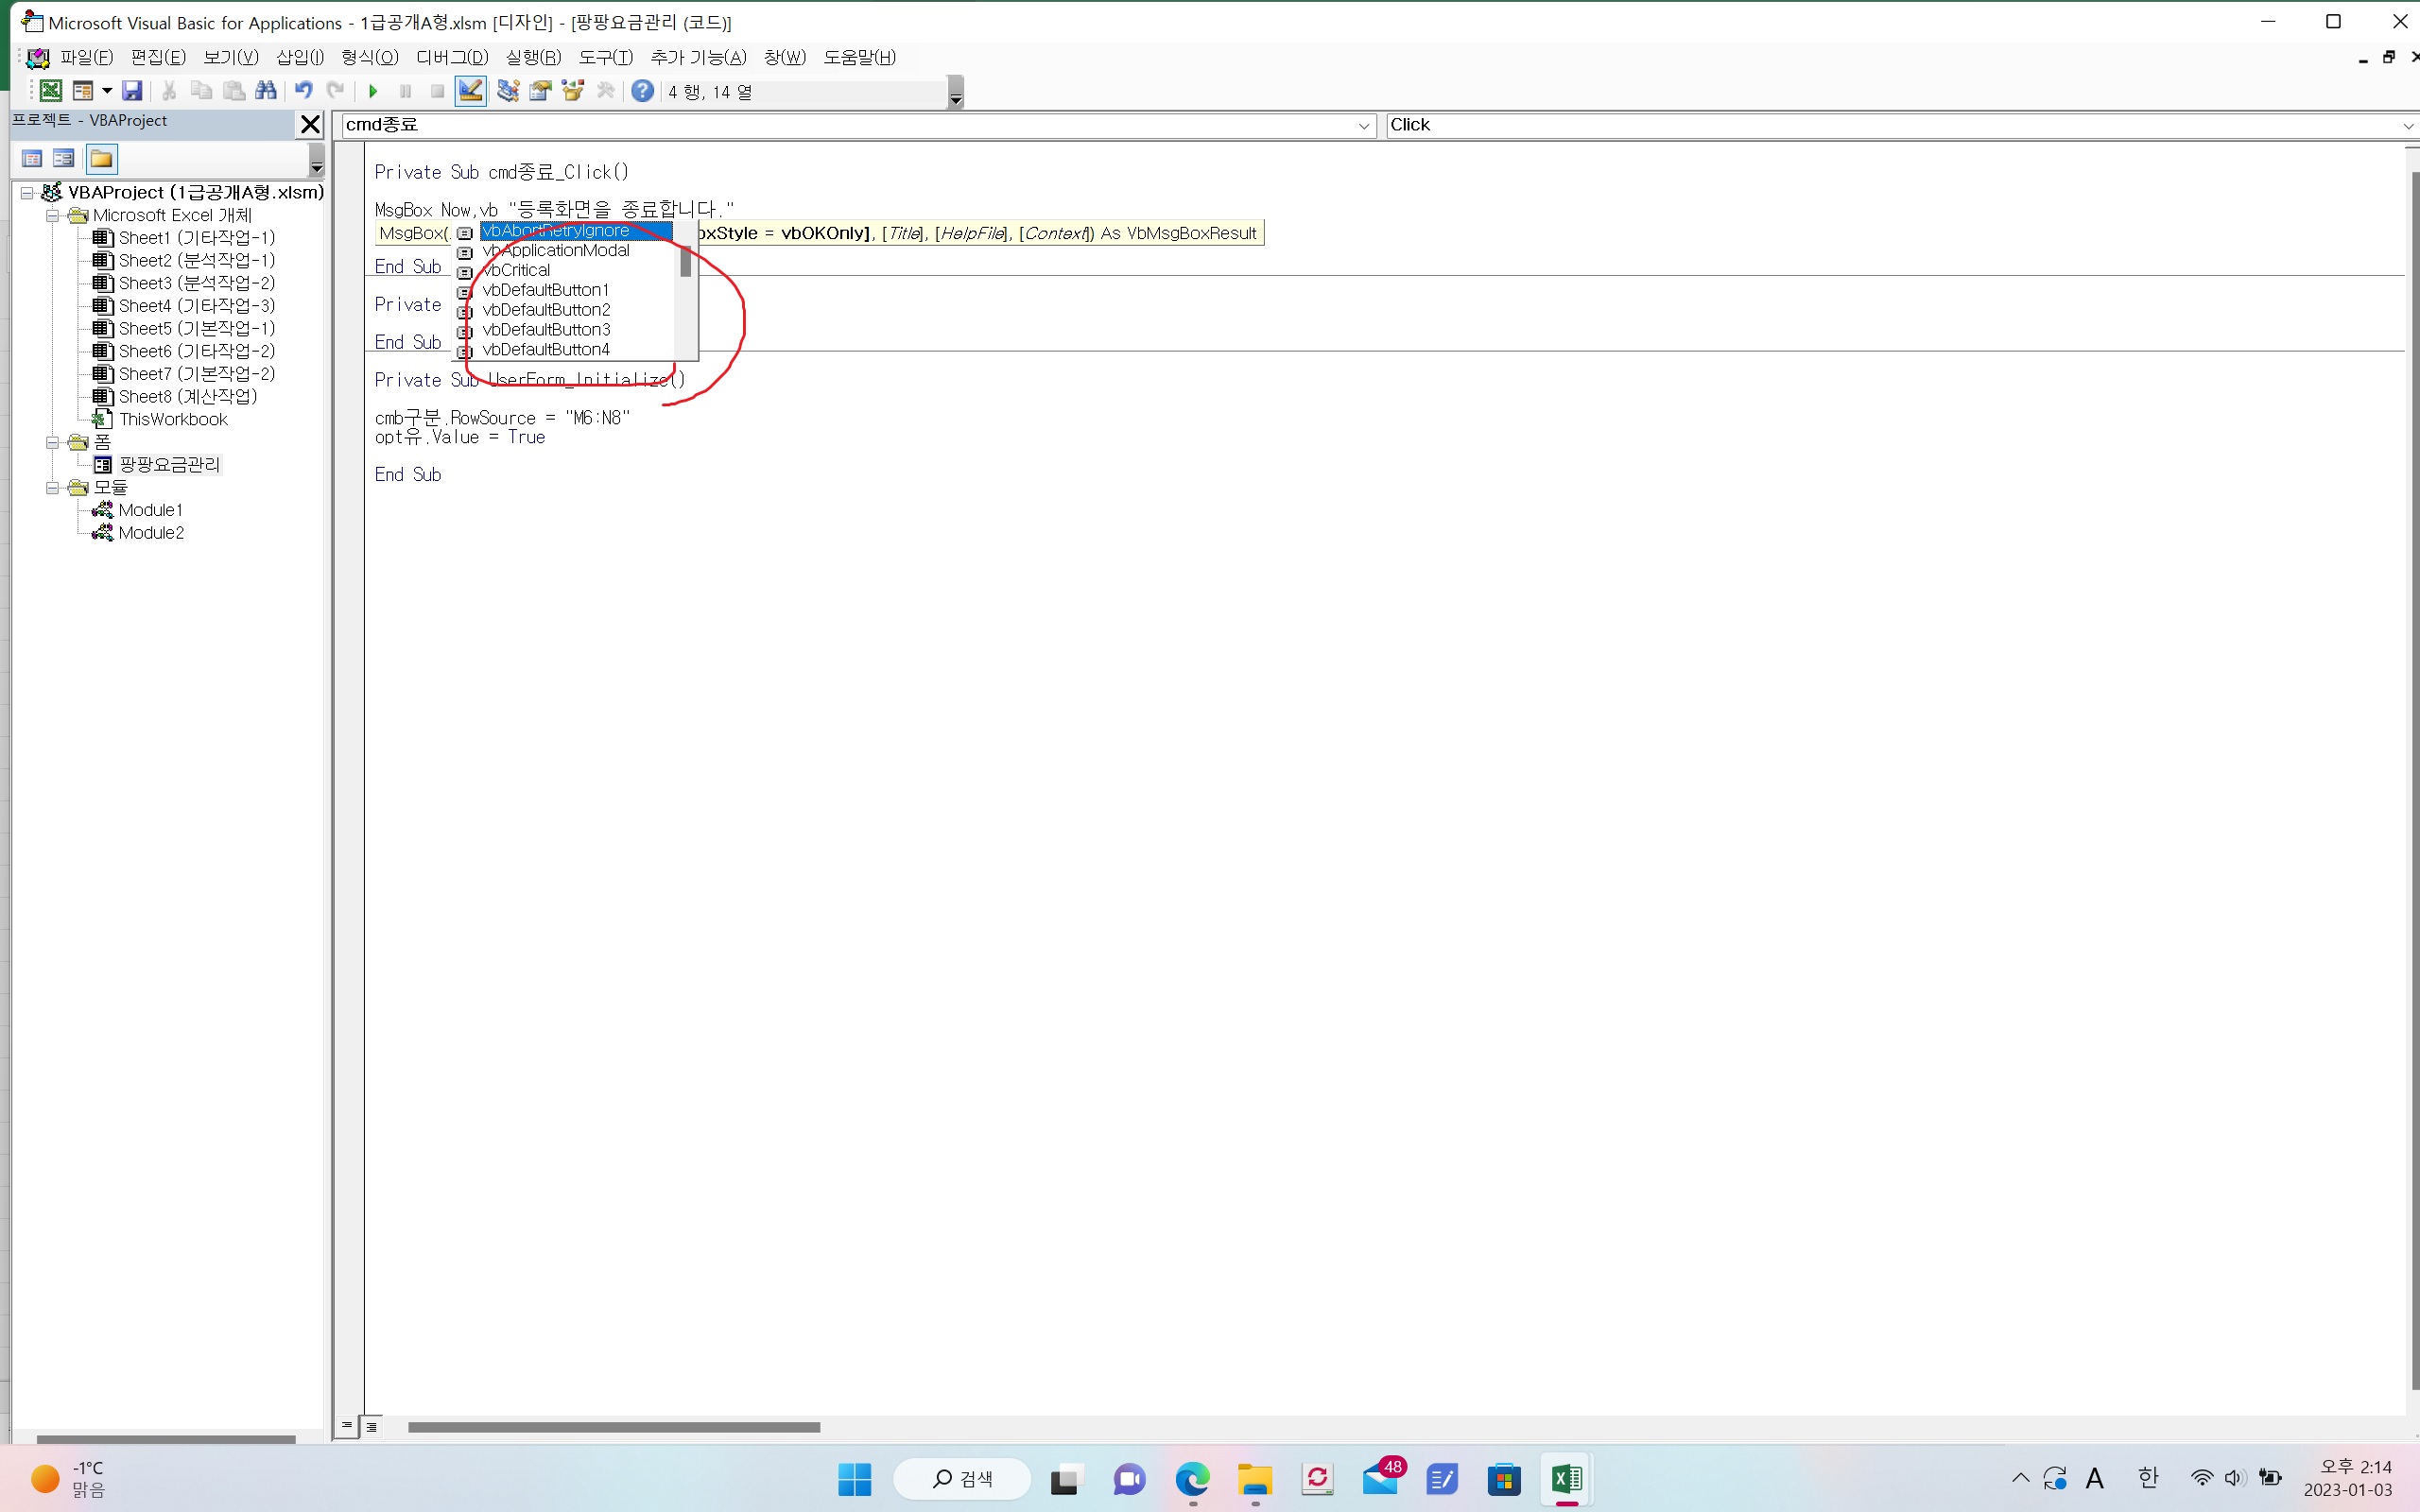Open the Properties Window toolbar icon
The image size is (2420, 1512).
pyautogui.click(x=540, y=91)
